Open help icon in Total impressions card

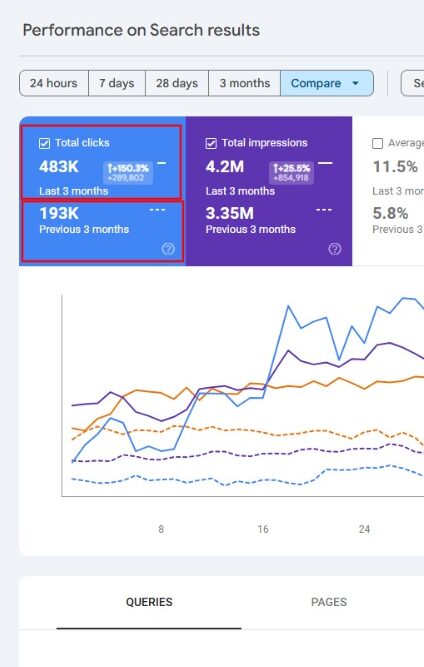(335, 249)
